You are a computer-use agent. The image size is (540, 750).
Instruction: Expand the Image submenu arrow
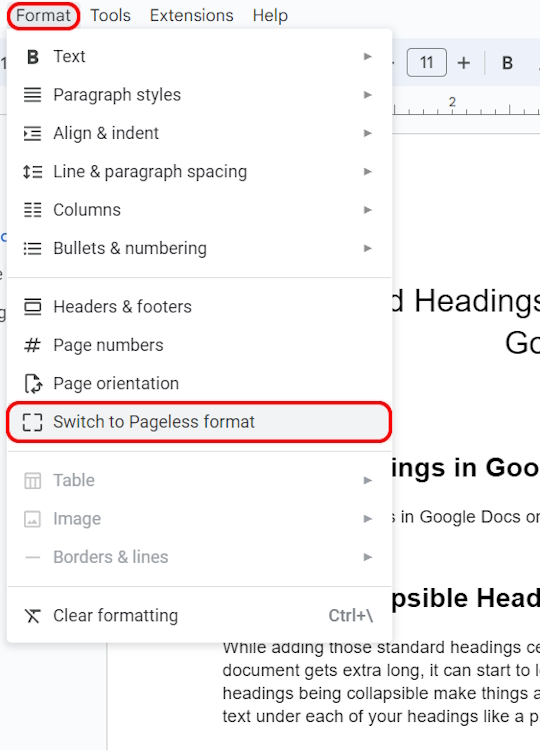click(x=367, y=519)
